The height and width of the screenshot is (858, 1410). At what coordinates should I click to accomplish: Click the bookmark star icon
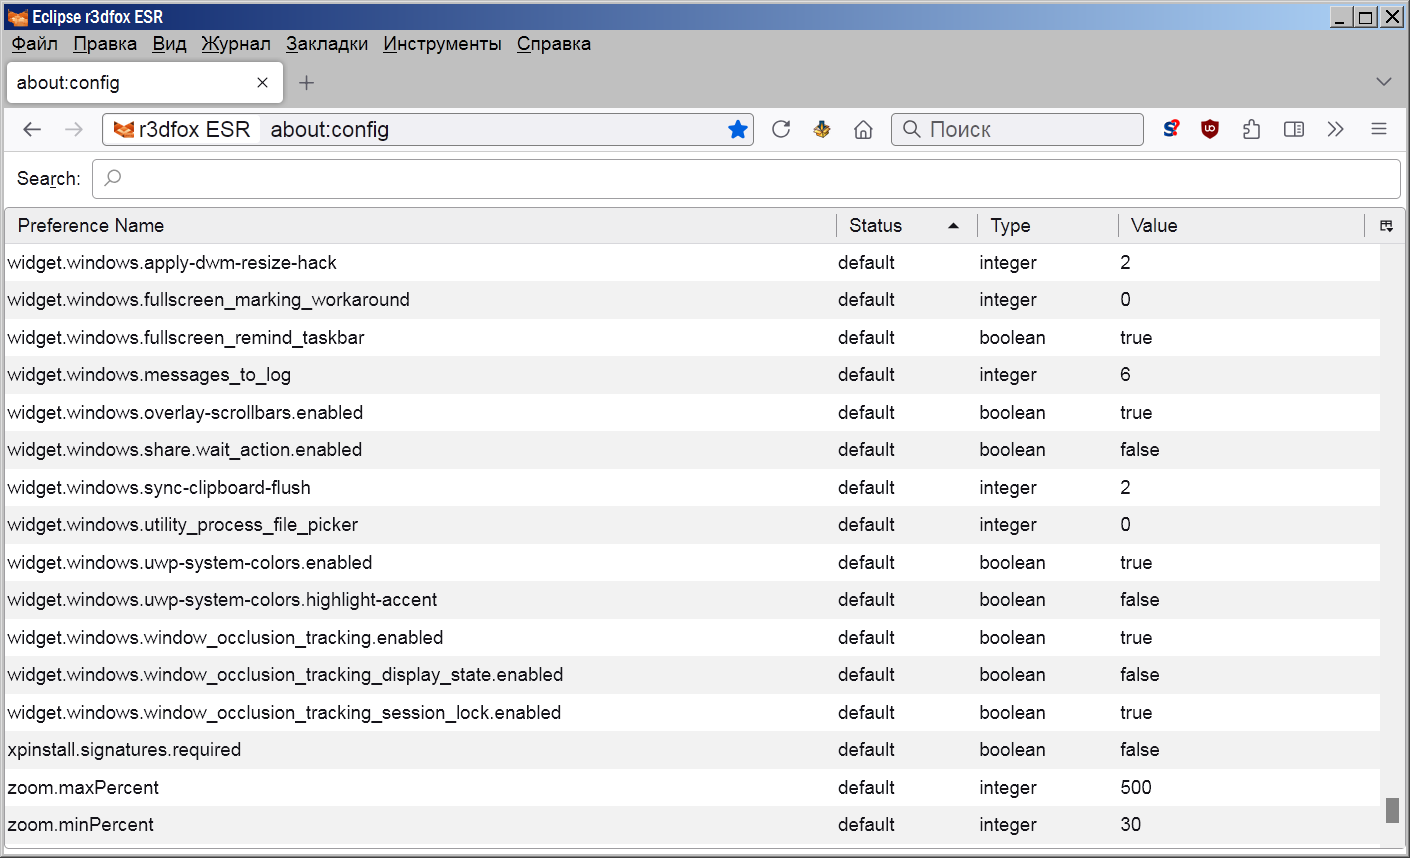[x=738, y=129]
